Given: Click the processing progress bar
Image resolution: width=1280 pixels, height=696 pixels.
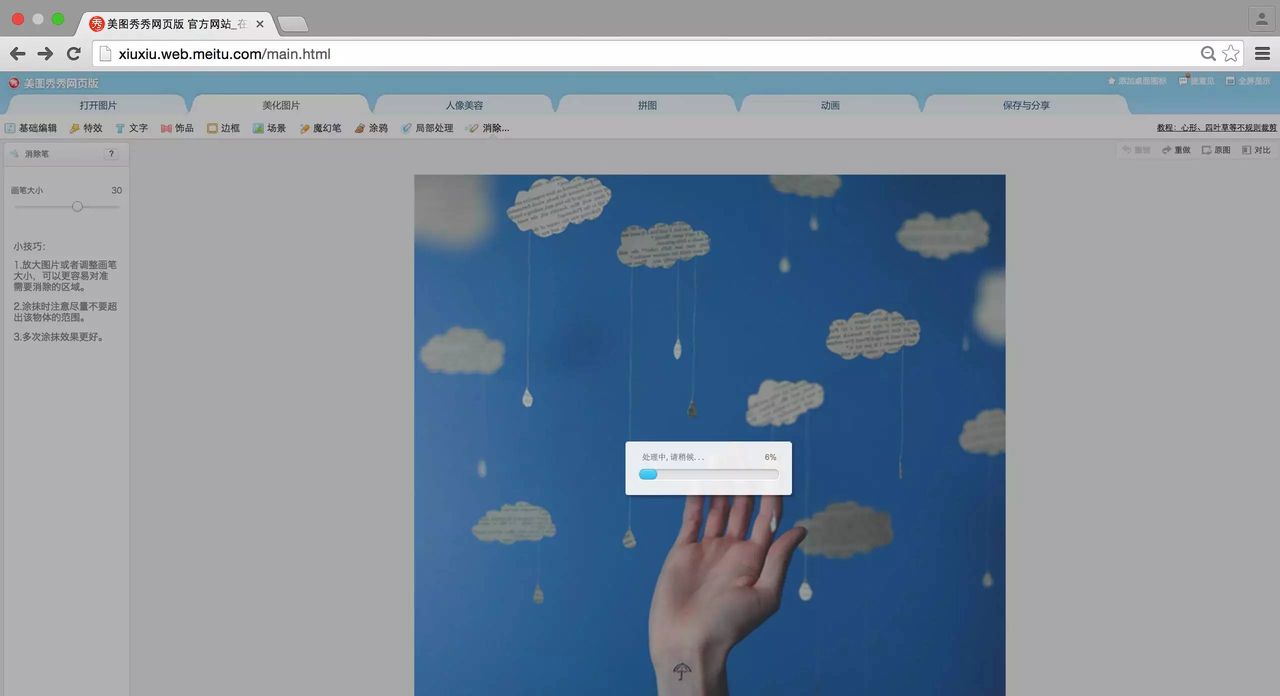Looking at the screenshot, I should tap(708, 474).
